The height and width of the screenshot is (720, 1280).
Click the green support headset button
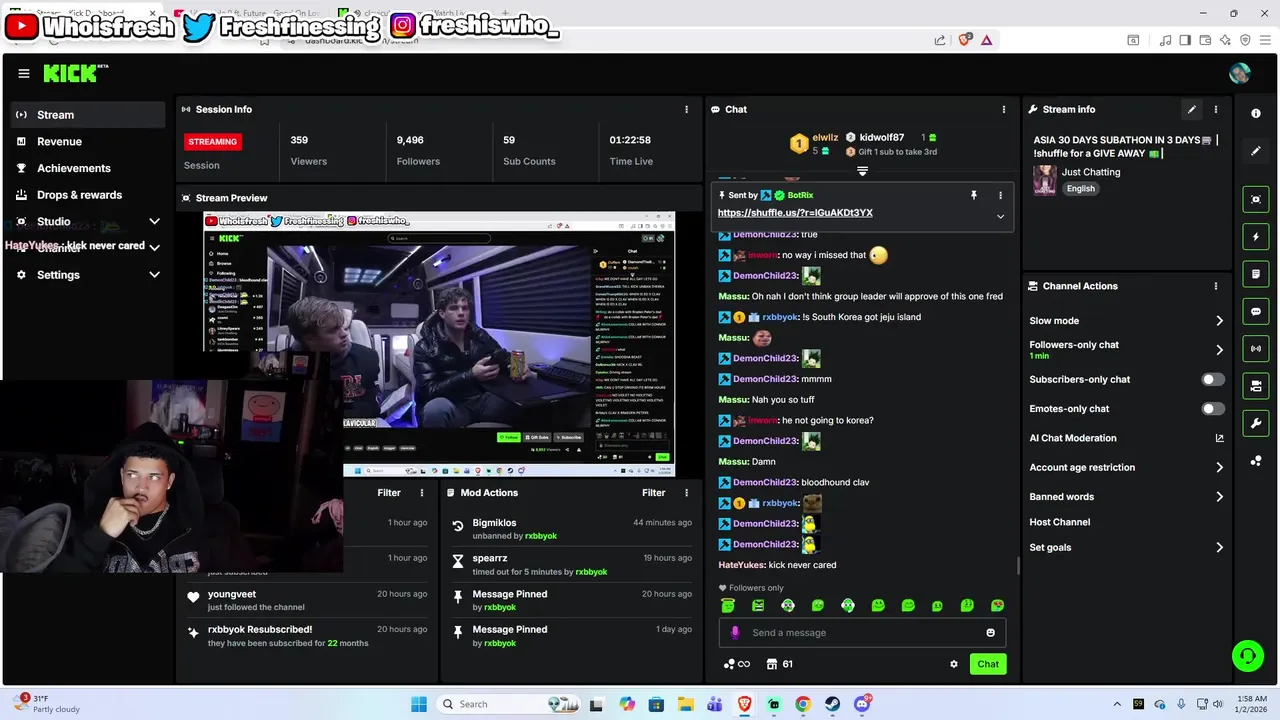click(1247, 656)
